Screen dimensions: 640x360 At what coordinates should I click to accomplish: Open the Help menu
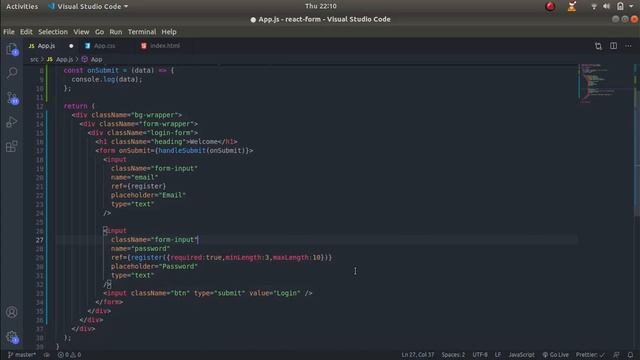pos(169,32)
